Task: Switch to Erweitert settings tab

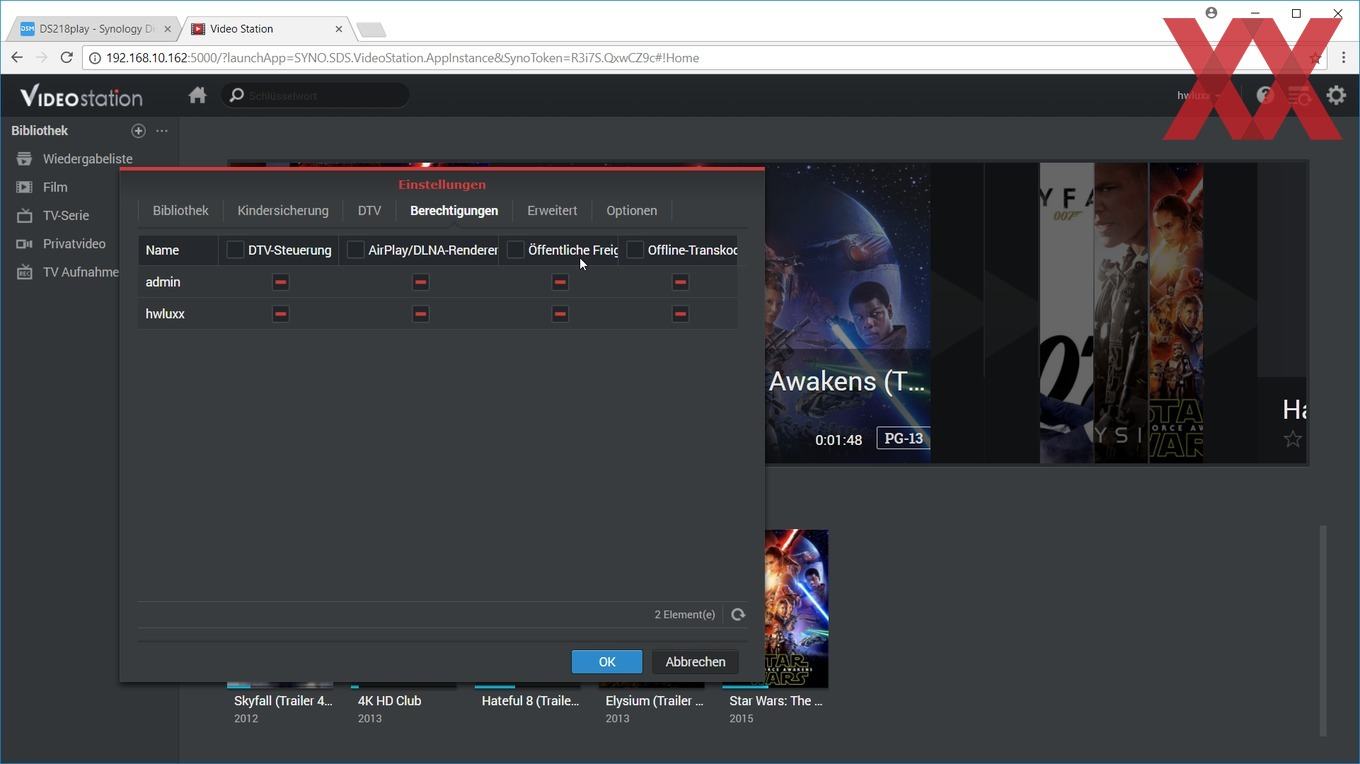Action: click(x=552, y=211)
